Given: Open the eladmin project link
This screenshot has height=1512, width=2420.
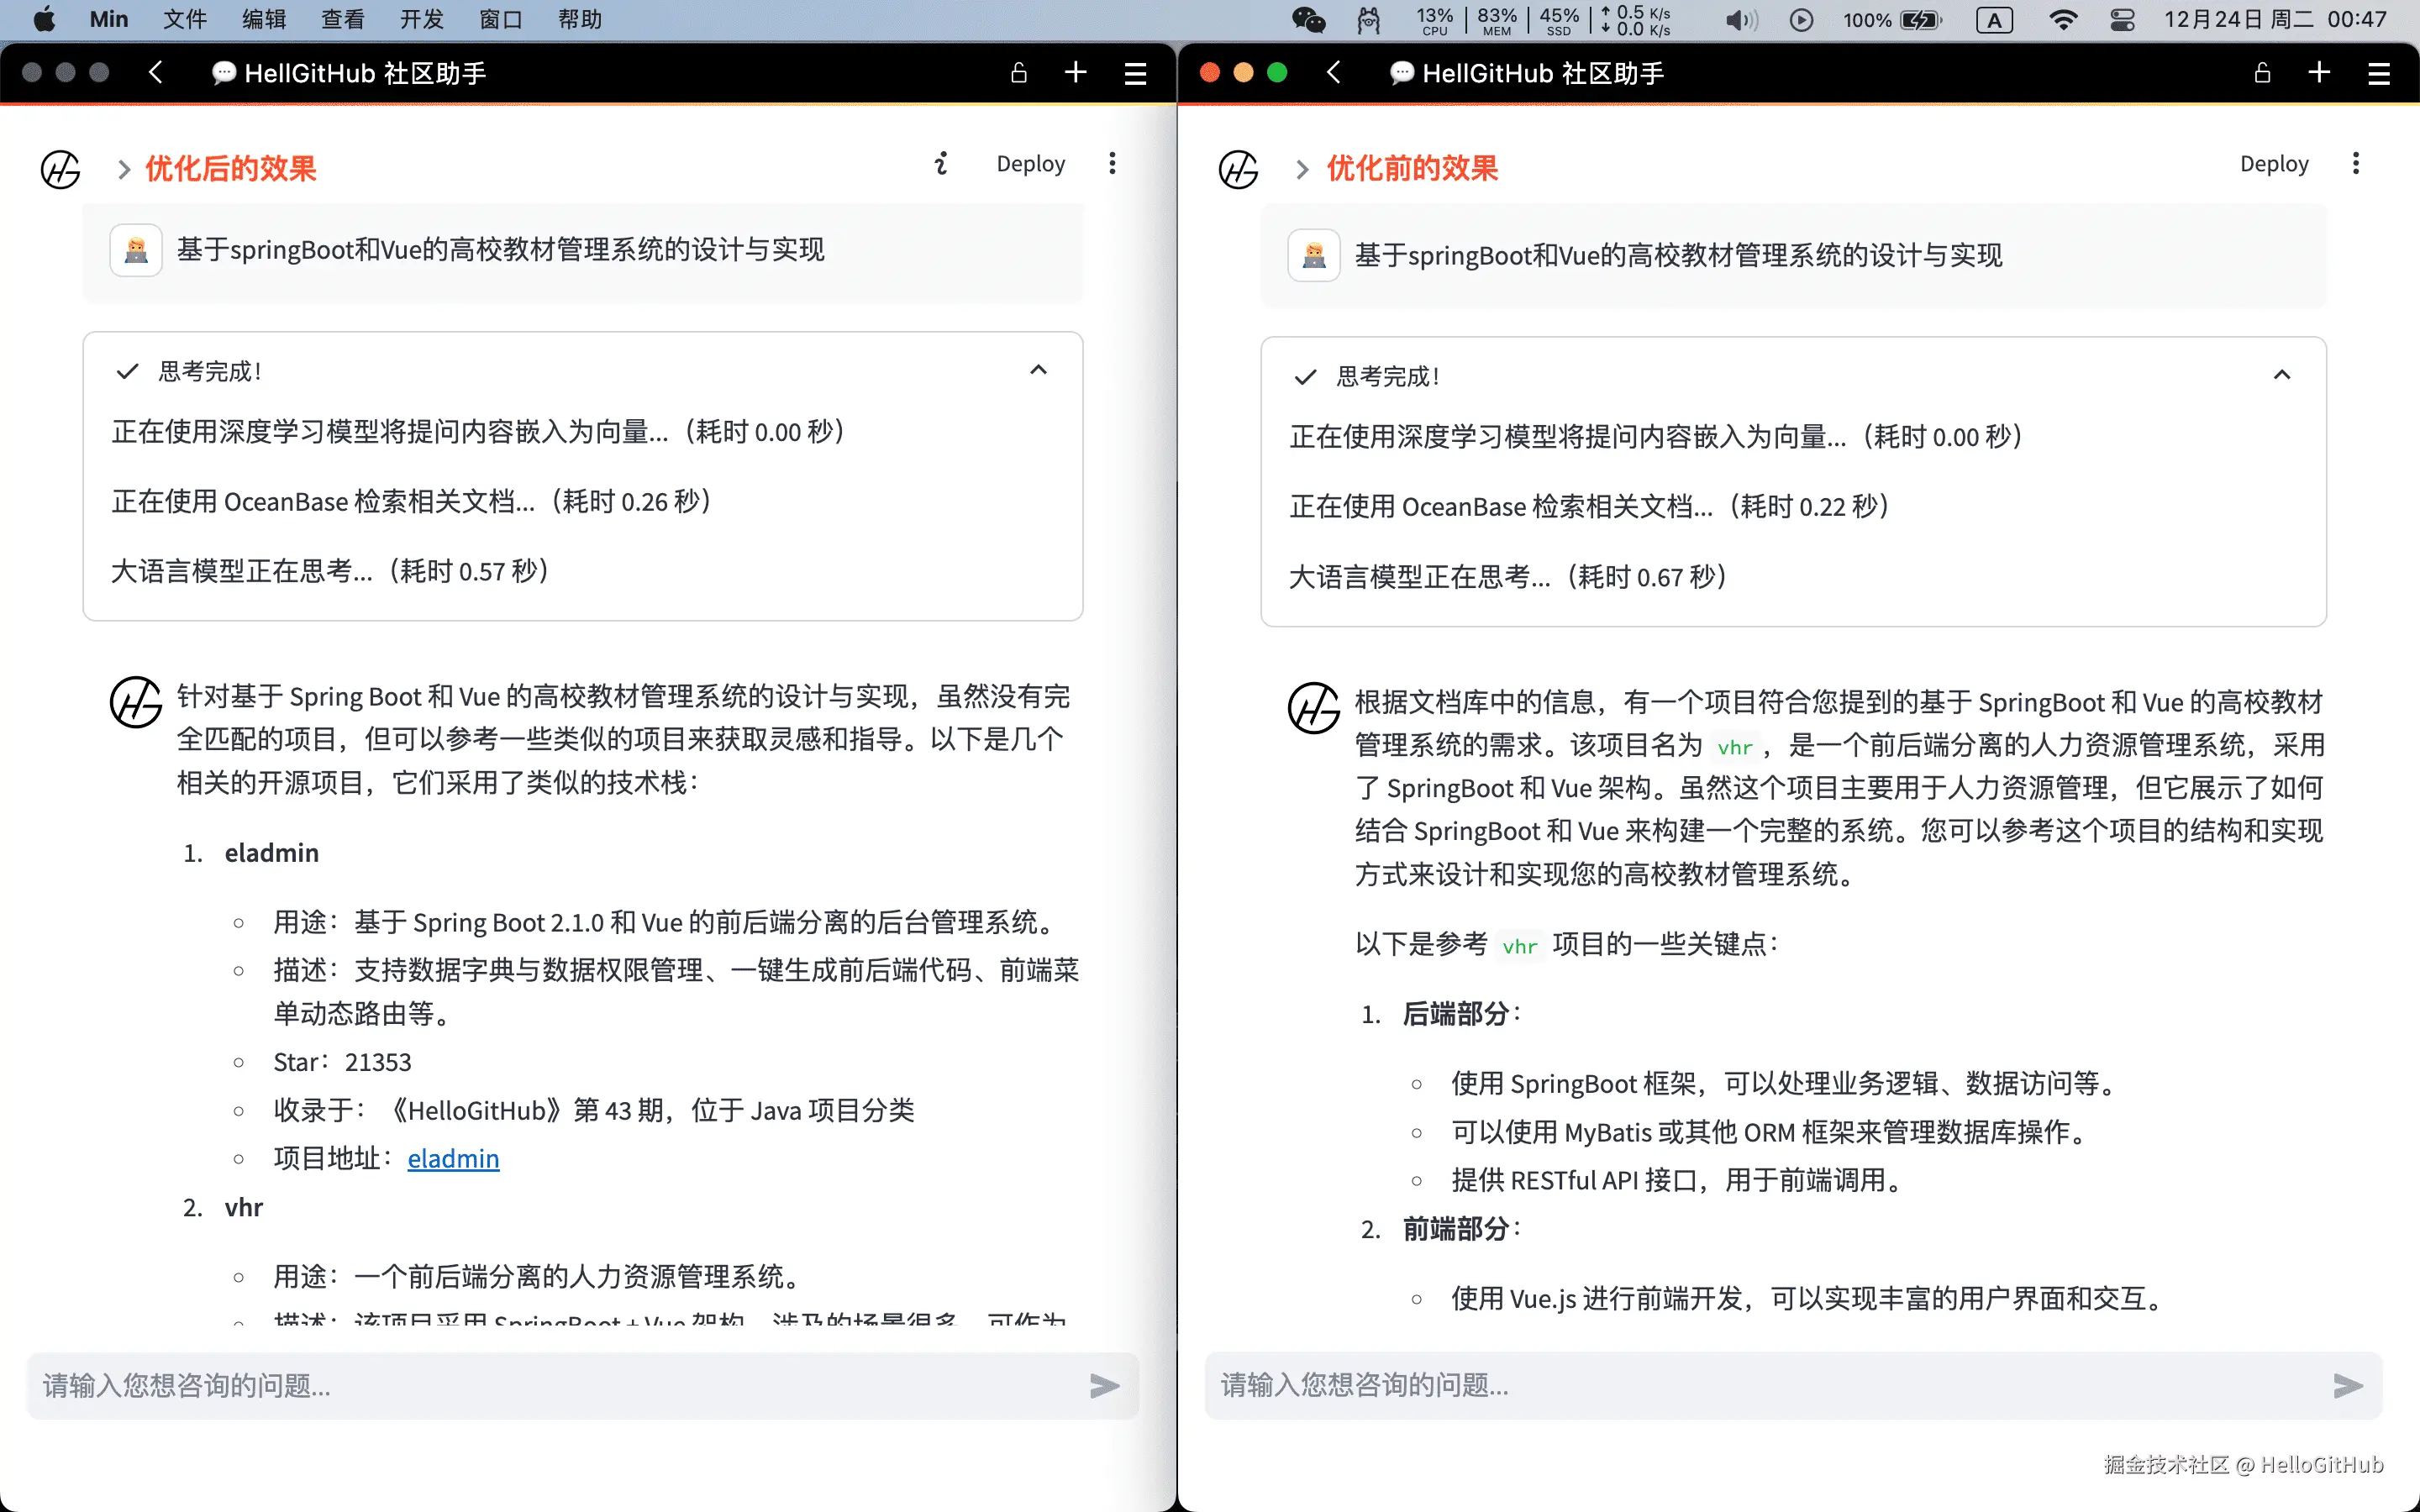Looking at the screenshot, I should tap(453, 1158).
